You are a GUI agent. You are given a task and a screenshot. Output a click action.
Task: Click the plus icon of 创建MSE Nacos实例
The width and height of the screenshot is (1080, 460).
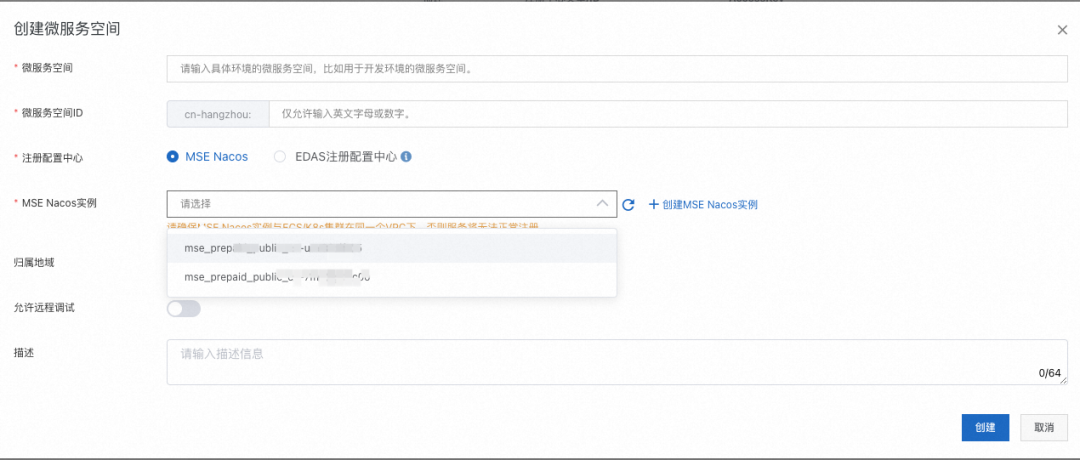pyautogui.click(x=654, y=205)
